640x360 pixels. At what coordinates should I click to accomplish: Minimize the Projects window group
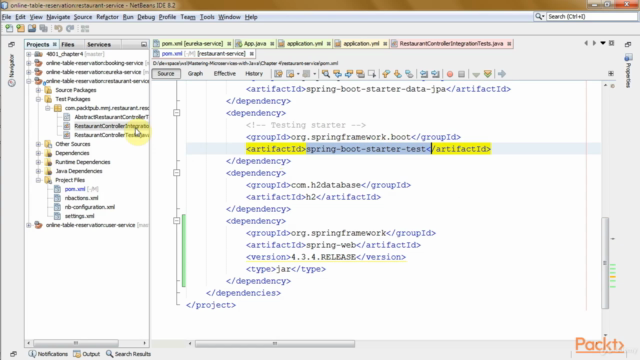coord(144,44)
